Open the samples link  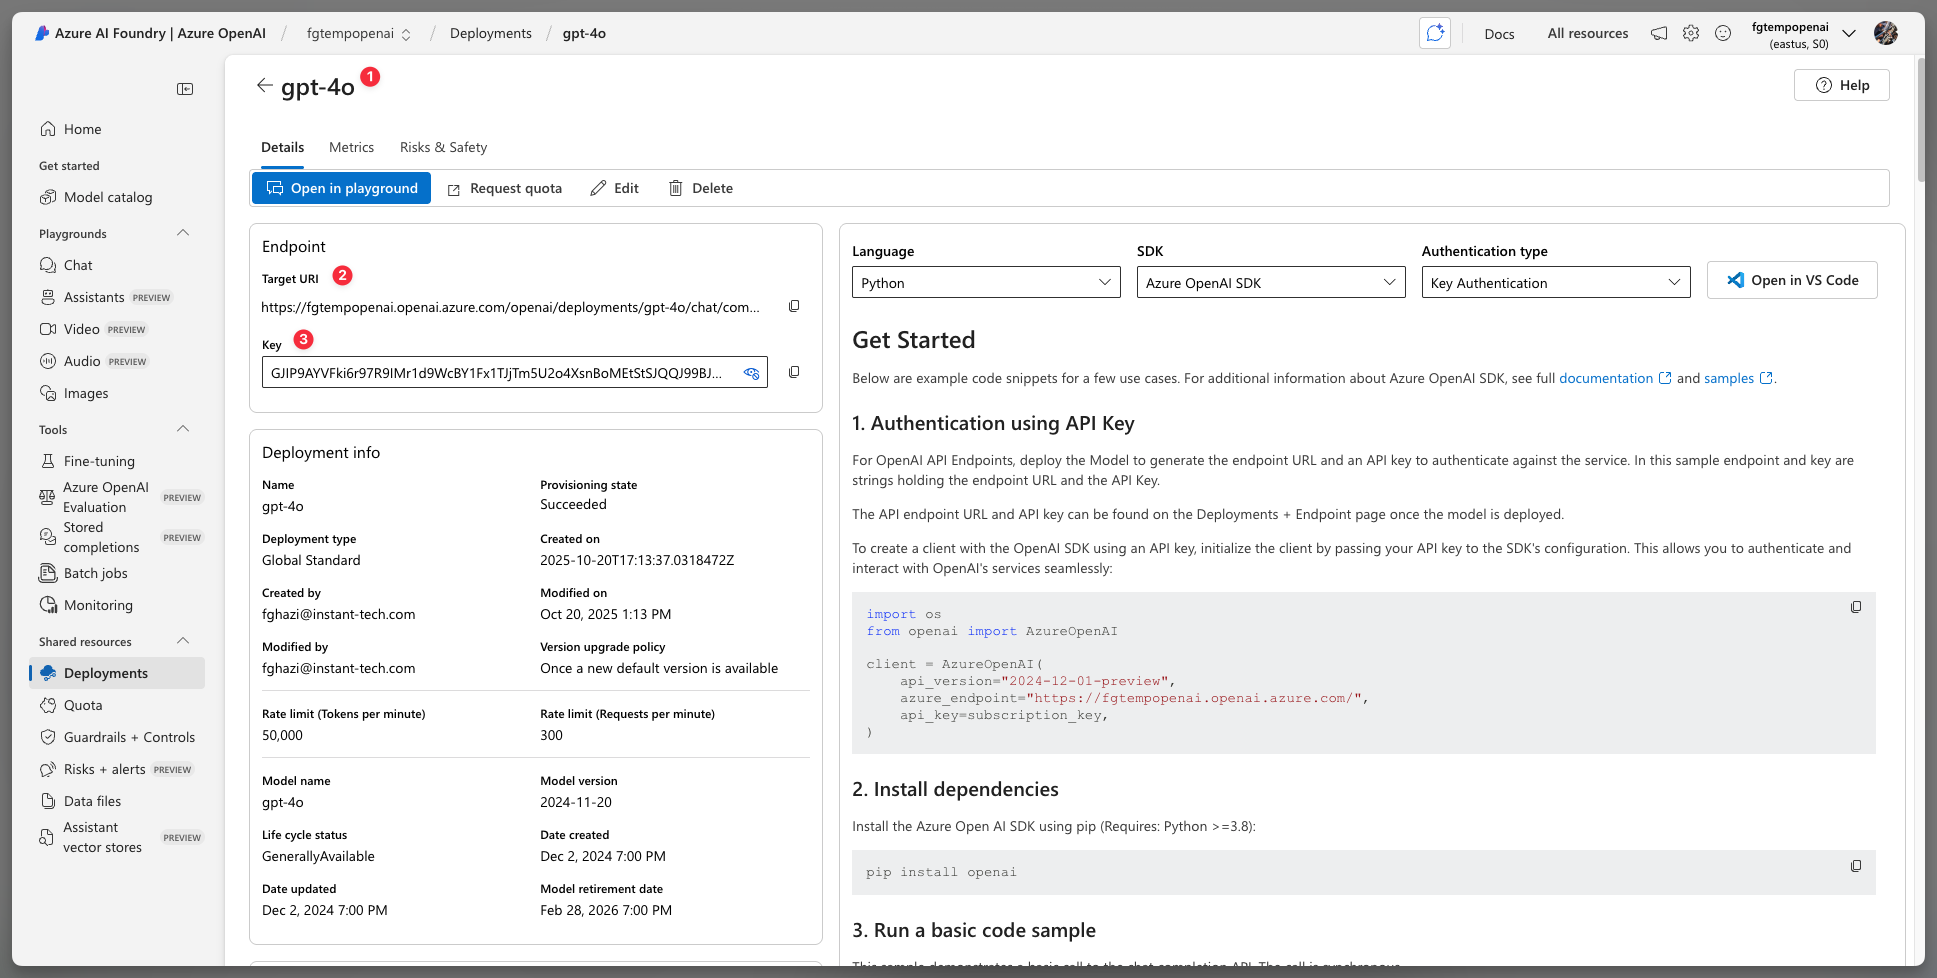pyautogui.click(x=1738, y=378)
